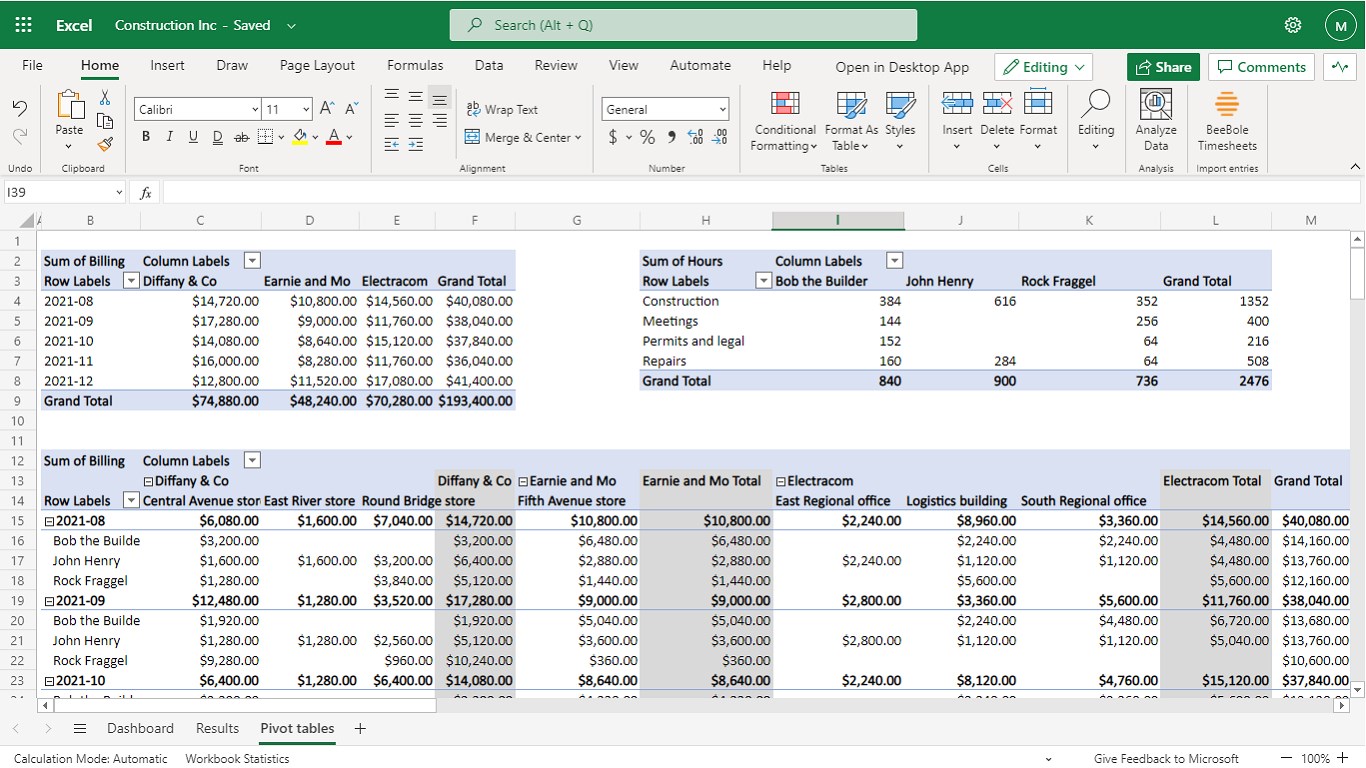Click the Cut scissors icon

(x=105, y=98)
